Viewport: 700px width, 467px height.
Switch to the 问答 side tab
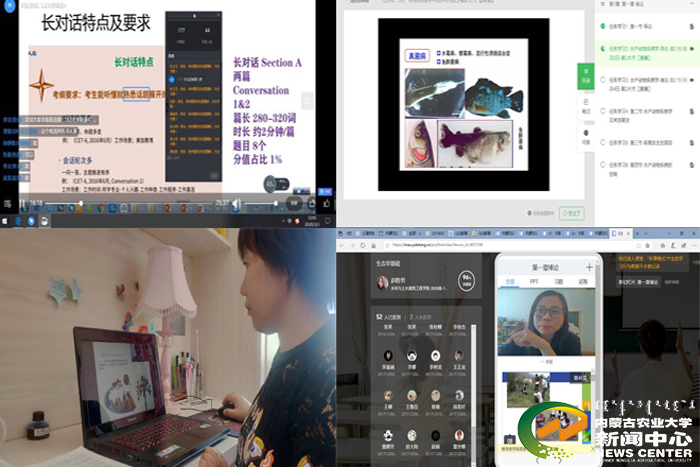[586, 137]
